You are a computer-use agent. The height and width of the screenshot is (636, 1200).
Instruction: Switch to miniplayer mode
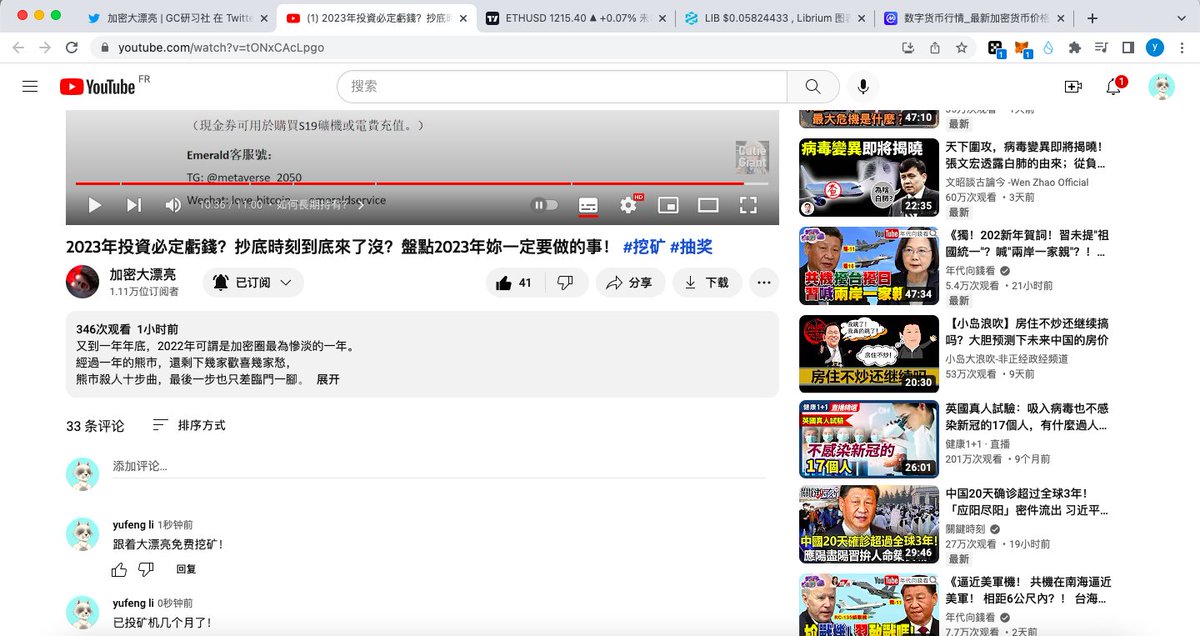pos(668,205)
